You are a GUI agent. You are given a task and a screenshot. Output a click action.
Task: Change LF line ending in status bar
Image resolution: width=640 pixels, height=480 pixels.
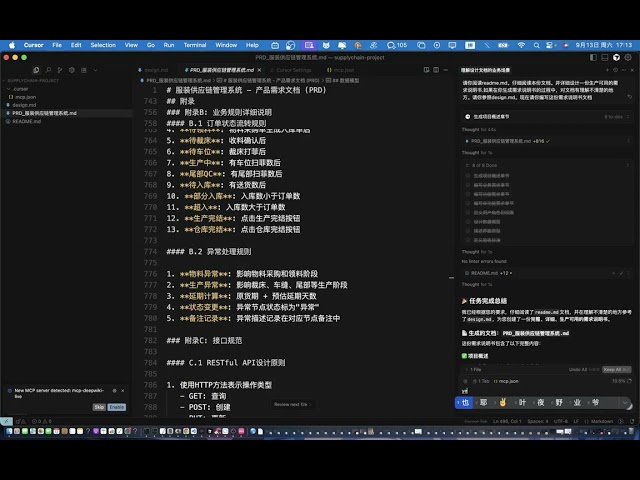coord(576,421)
